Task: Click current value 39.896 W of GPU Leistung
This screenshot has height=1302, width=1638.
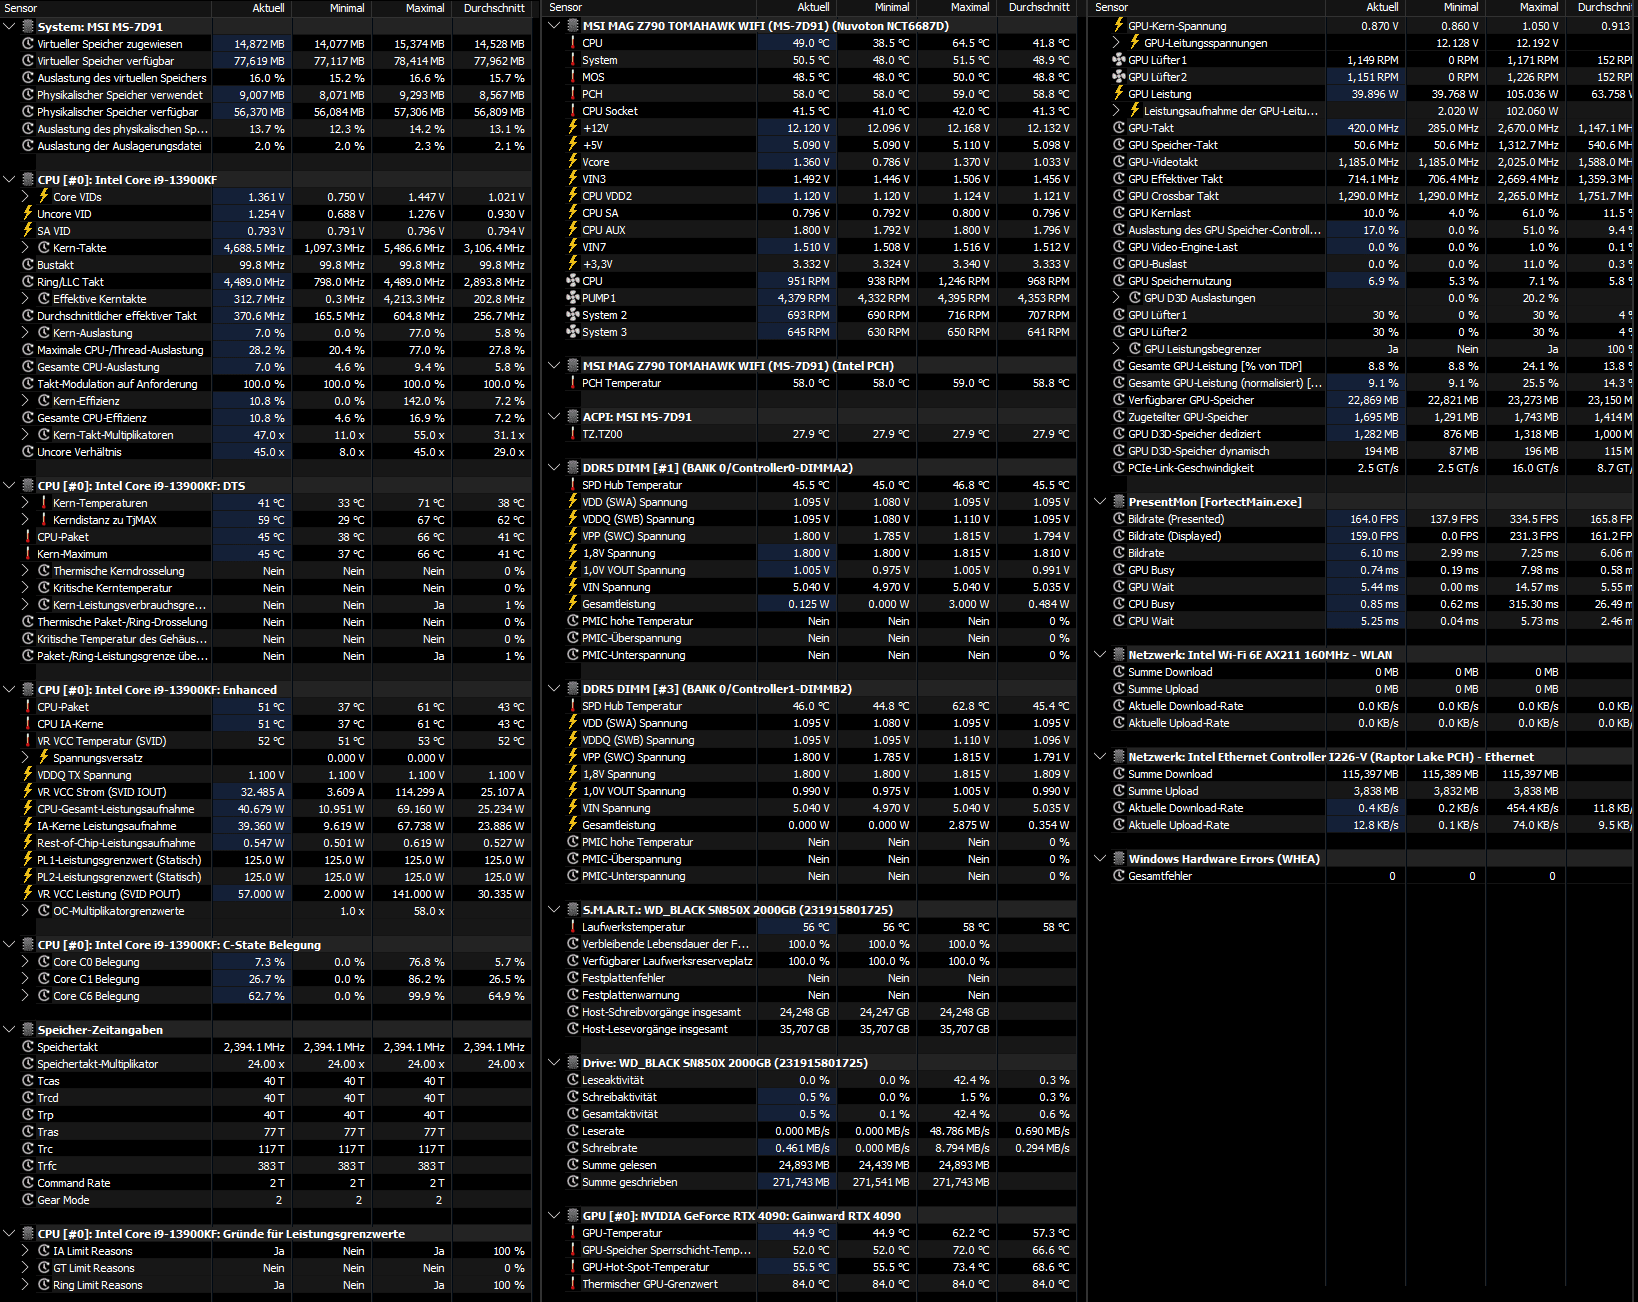Action: click(x=1364, y=94)
